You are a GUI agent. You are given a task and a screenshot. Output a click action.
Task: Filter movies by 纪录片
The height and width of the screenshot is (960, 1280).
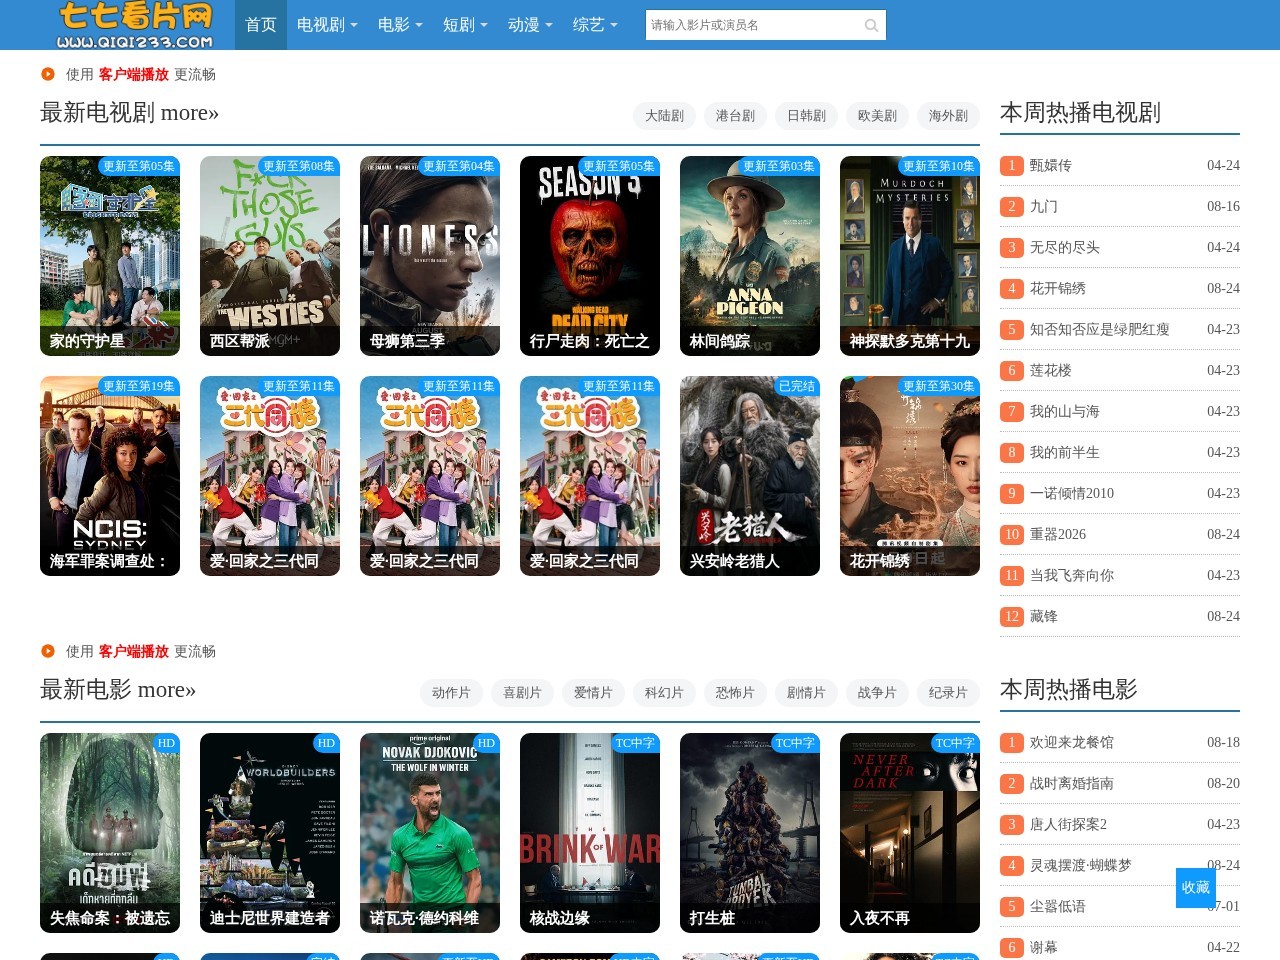click(x=949, y=693)
